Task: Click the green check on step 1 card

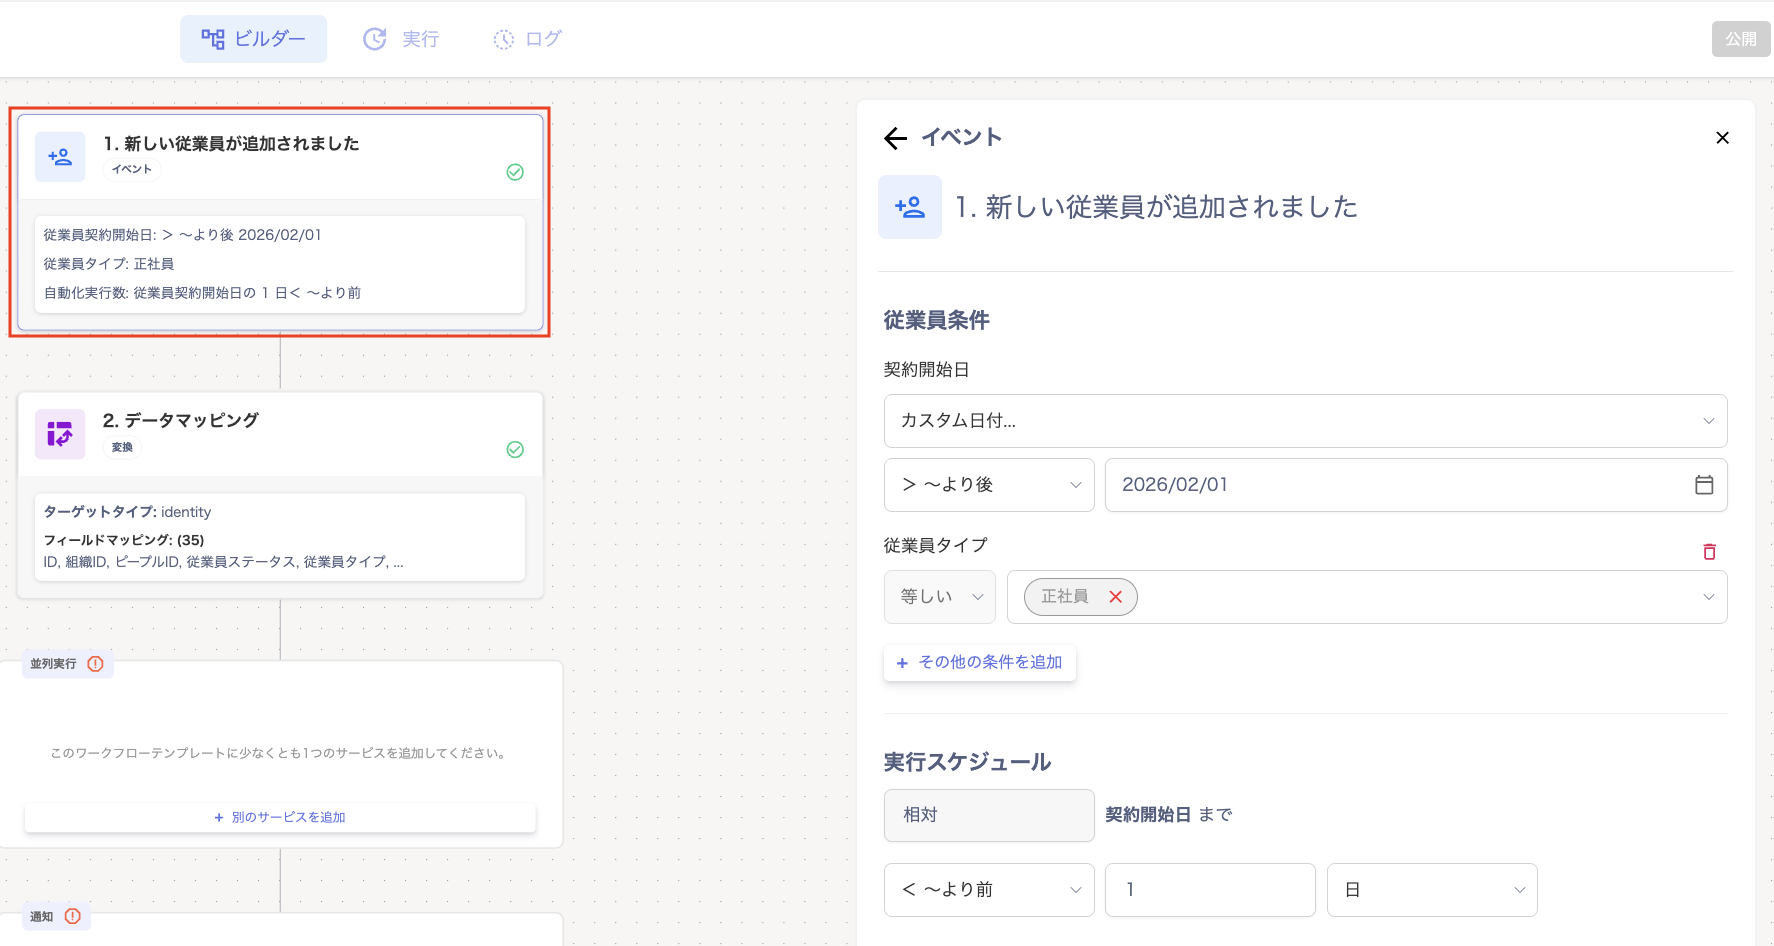Action: point(515,172)
